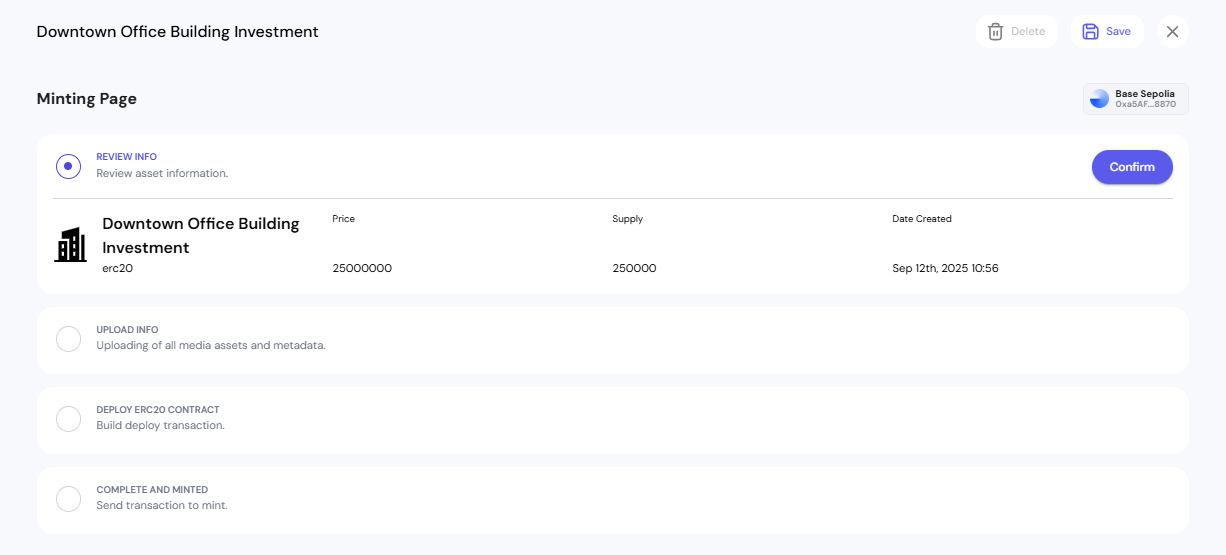1226x555 pixels.
Task: Select the Upload Info step radio
Action: (68, 339)
